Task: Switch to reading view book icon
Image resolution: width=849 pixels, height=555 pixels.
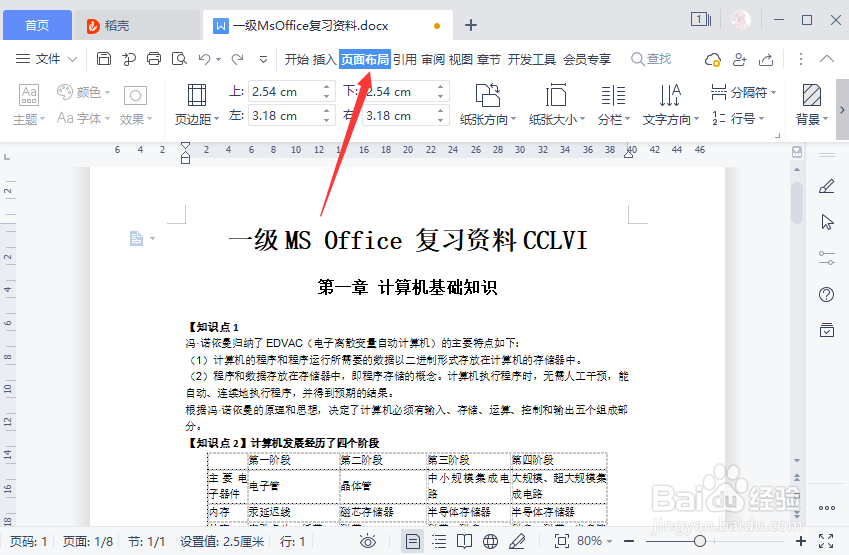Action: [x=464, y=541]
